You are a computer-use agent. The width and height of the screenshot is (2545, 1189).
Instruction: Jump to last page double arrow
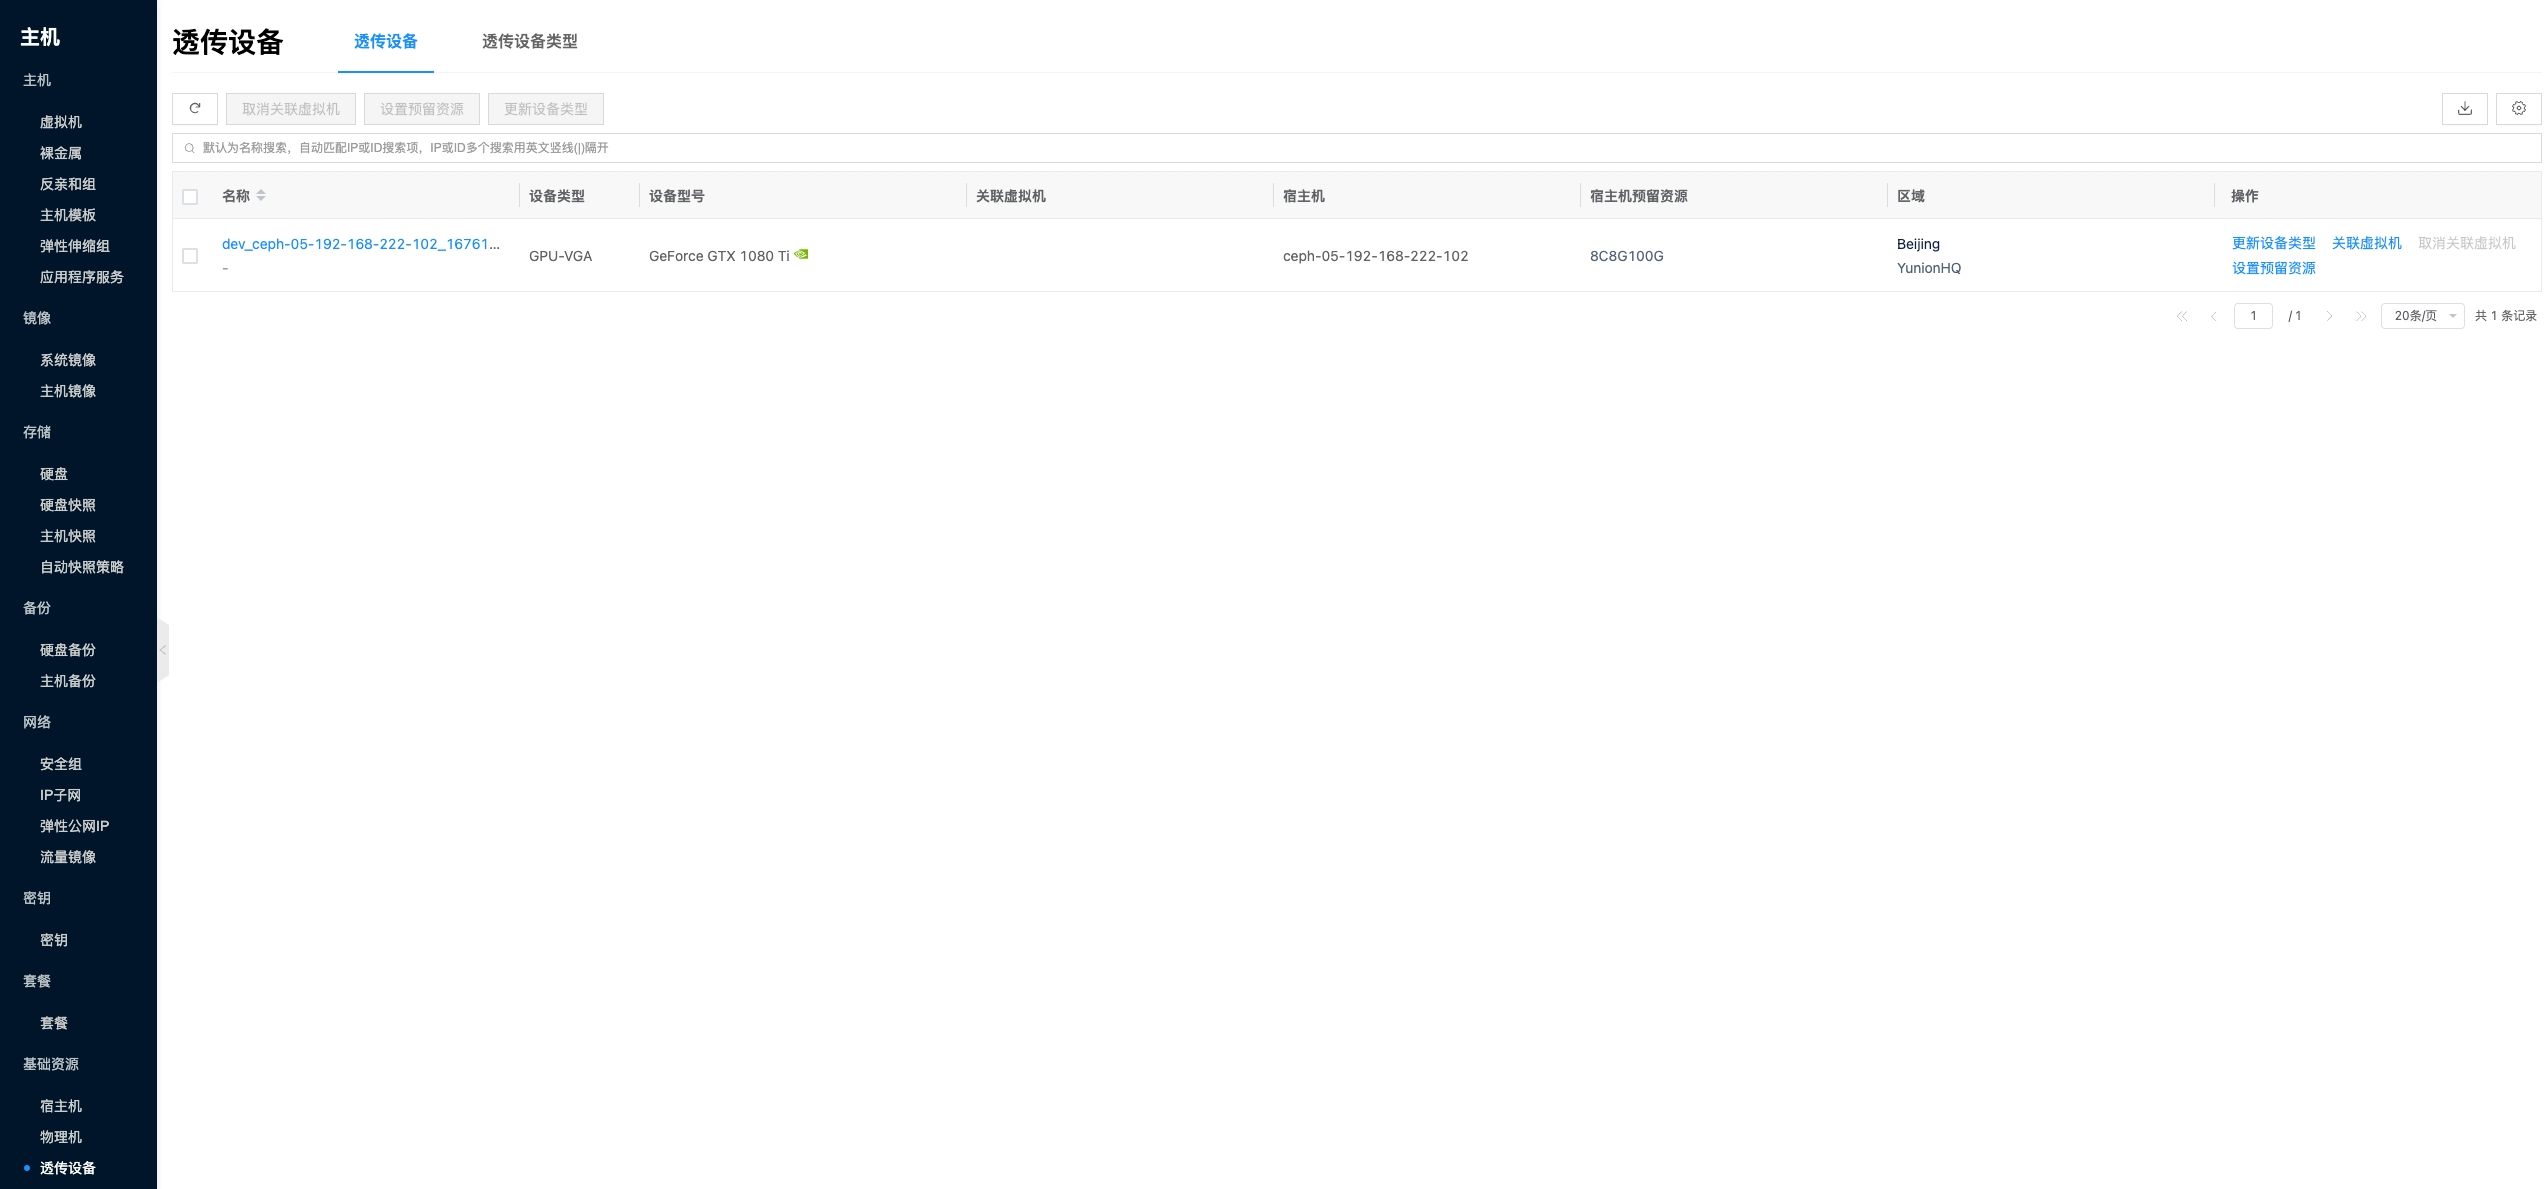point(2360,316)
